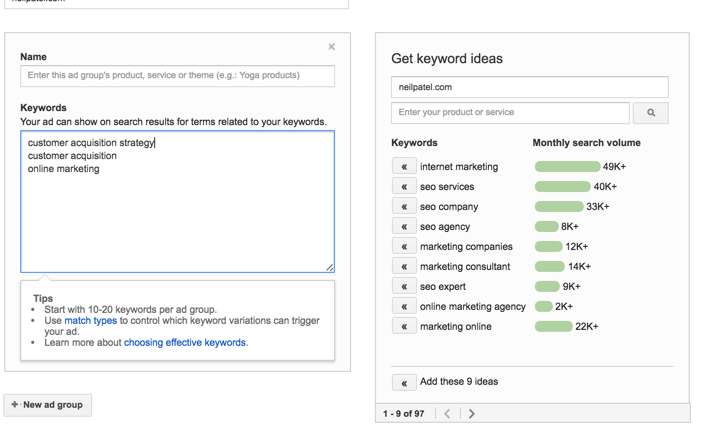Viewport: 705px width, 426px height.
Task: Click the search magnifier icon button
Action: (650, 113)
